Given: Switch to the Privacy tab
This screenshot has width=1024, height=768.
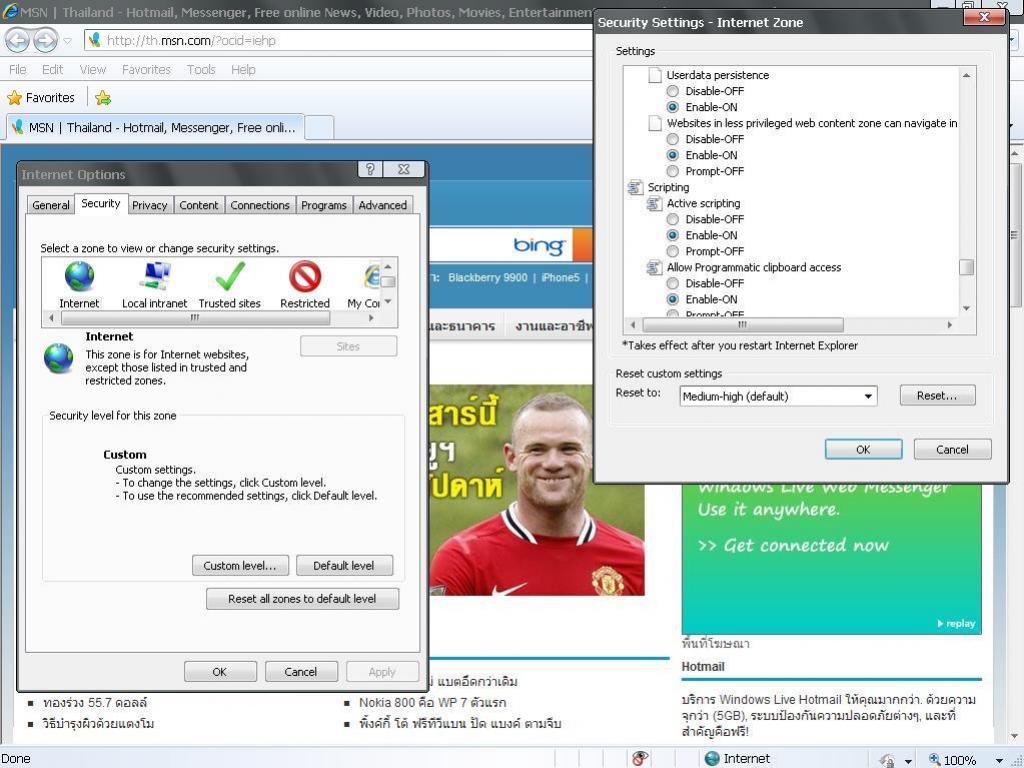Looking at the screenshot, I should [x=150, y=205].
